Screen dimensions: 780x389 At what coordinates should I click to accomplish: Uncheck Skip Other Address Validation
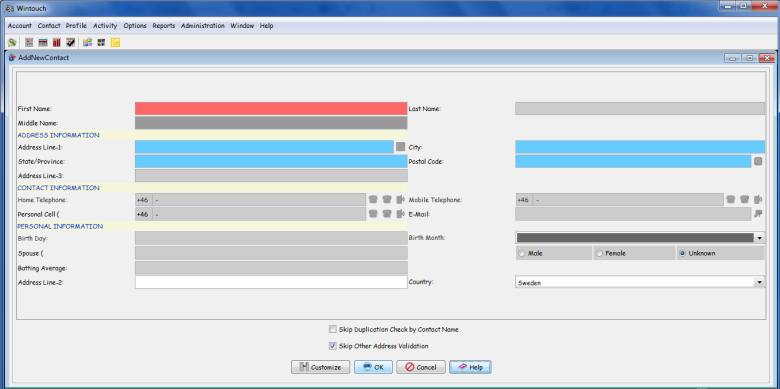(x=333, y=346)
